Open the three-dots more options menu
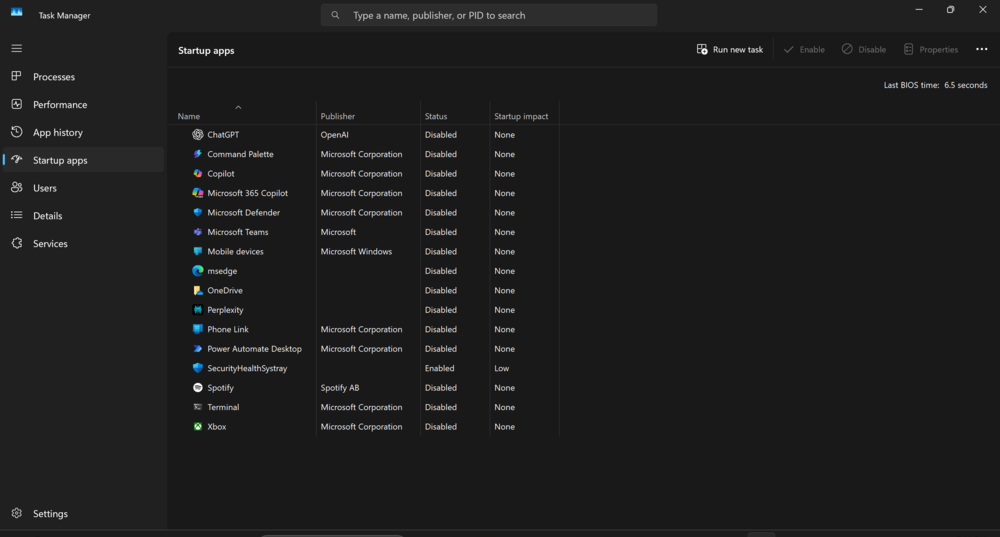Image resolution: width=1000 pixels, height=537 pixels. tap(982, 49)
